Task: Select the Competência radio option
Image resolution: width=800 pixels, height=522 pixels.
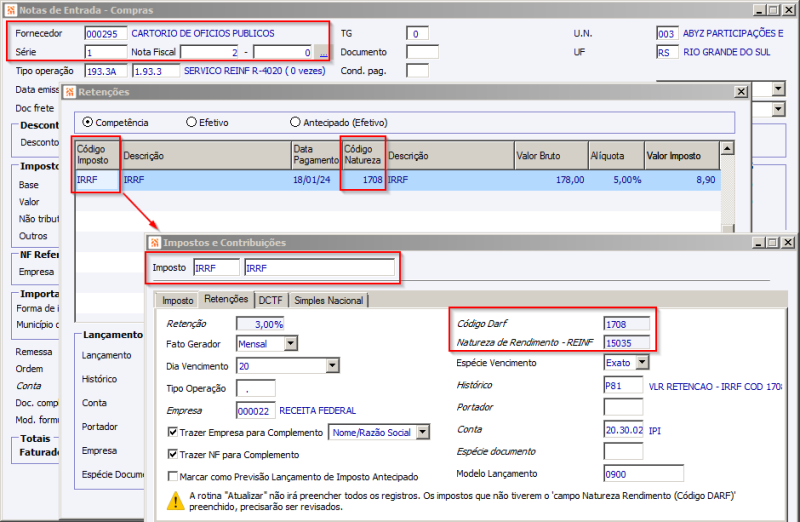Action: 88,122
